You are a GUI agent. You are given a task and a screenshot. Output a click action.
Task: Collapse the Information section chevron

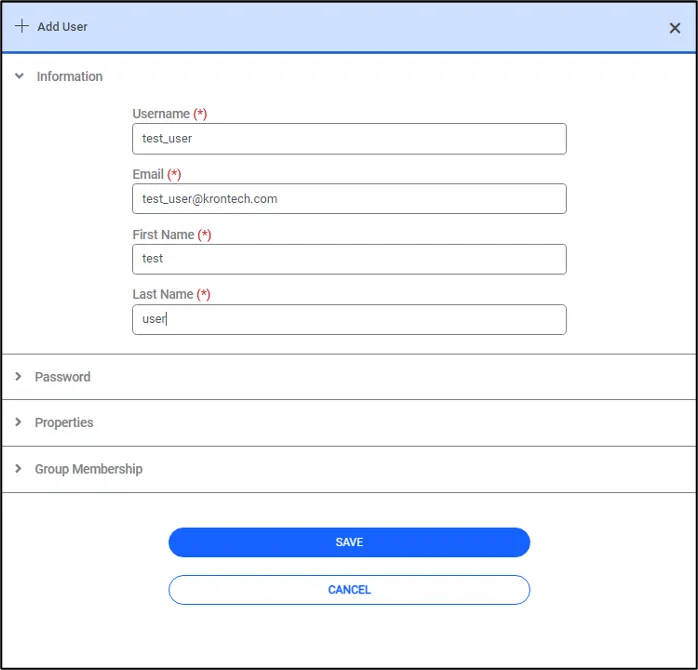[19, 76]
